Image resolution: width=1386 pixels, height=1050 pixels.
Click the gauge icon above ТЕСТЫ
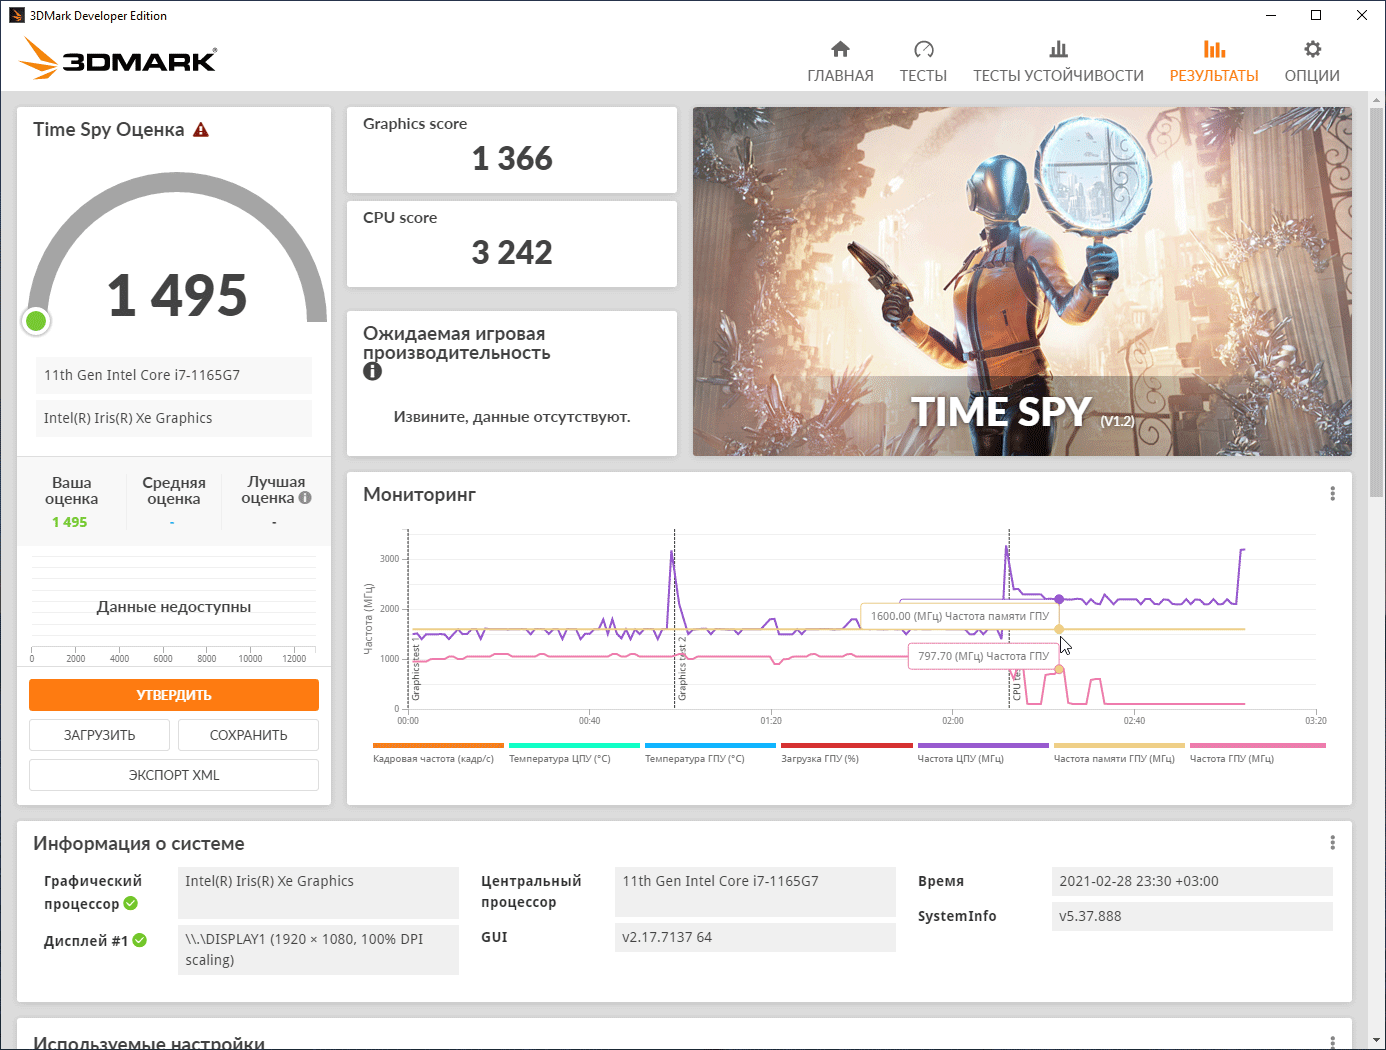coord(923,49)
